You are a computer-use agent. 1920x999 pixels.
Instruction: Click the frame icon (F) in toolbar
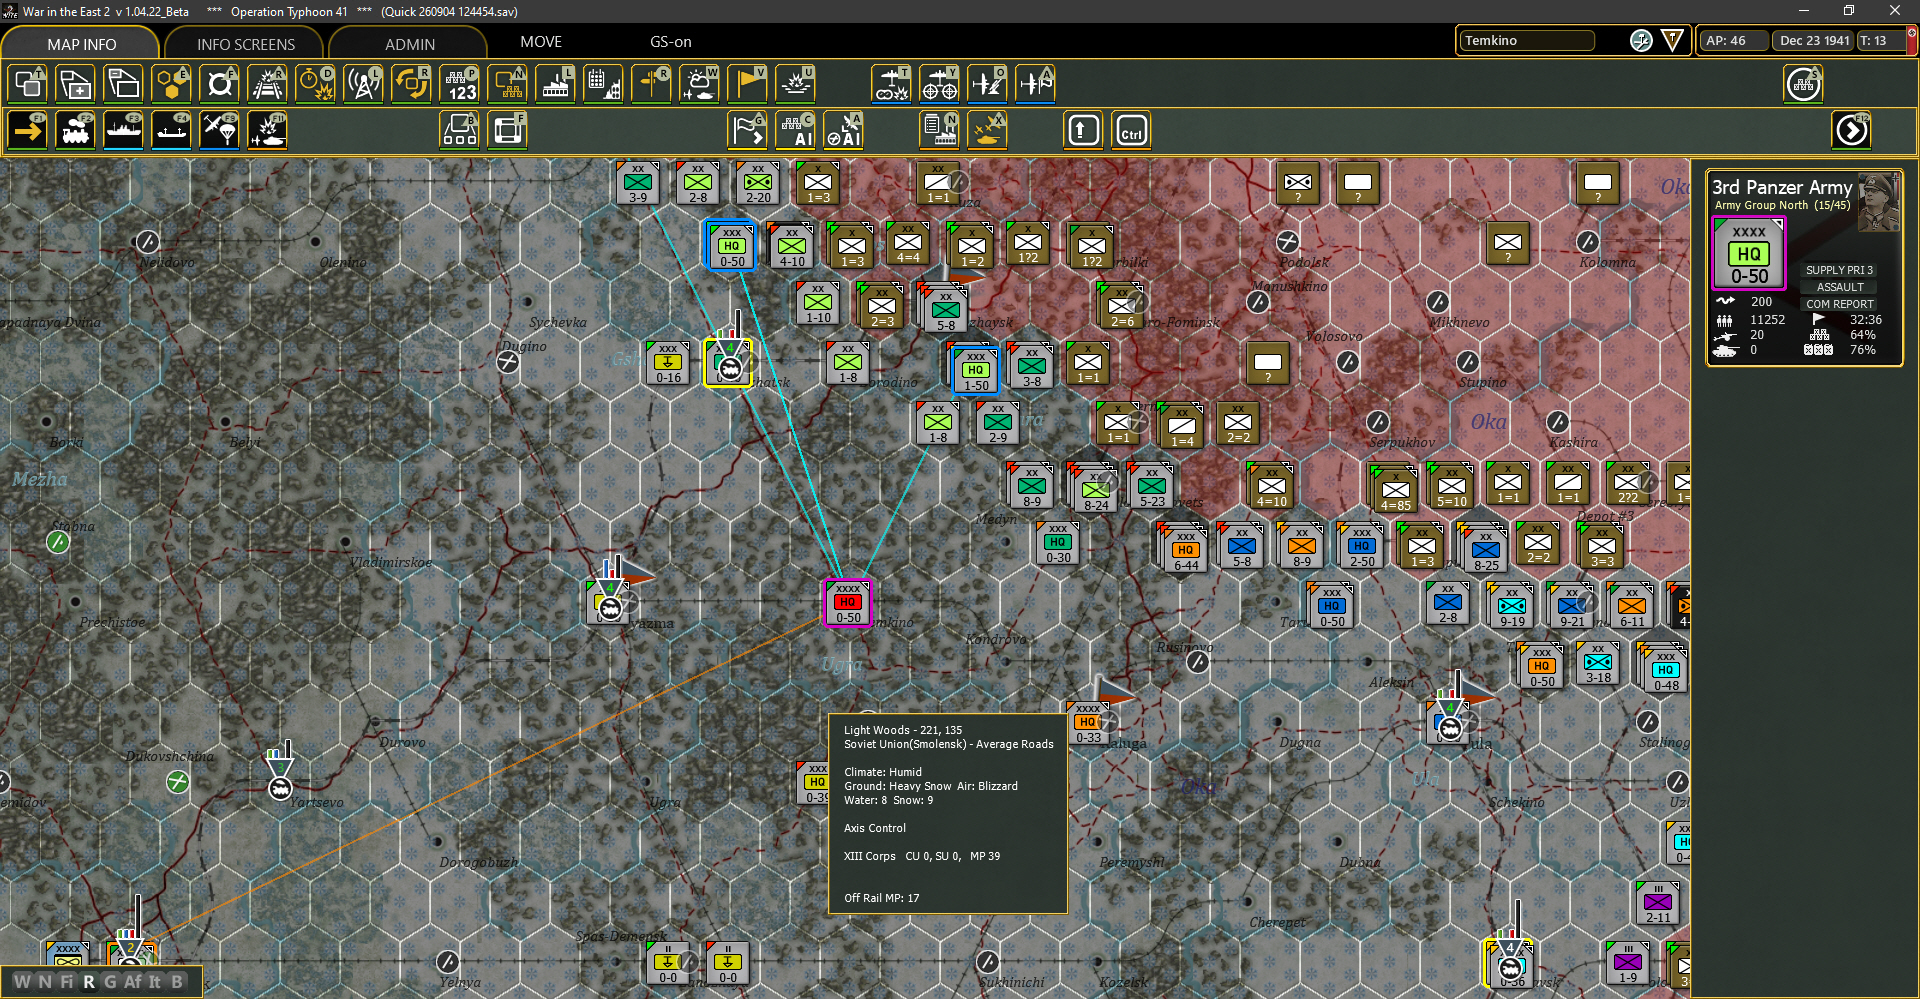coord(508,130)
